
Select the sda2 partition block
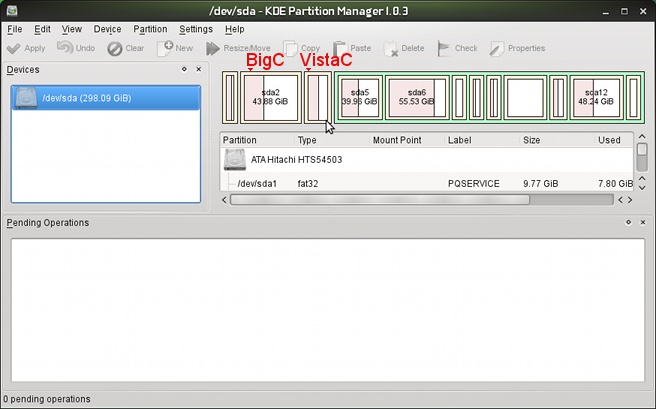tap(270, 97)
